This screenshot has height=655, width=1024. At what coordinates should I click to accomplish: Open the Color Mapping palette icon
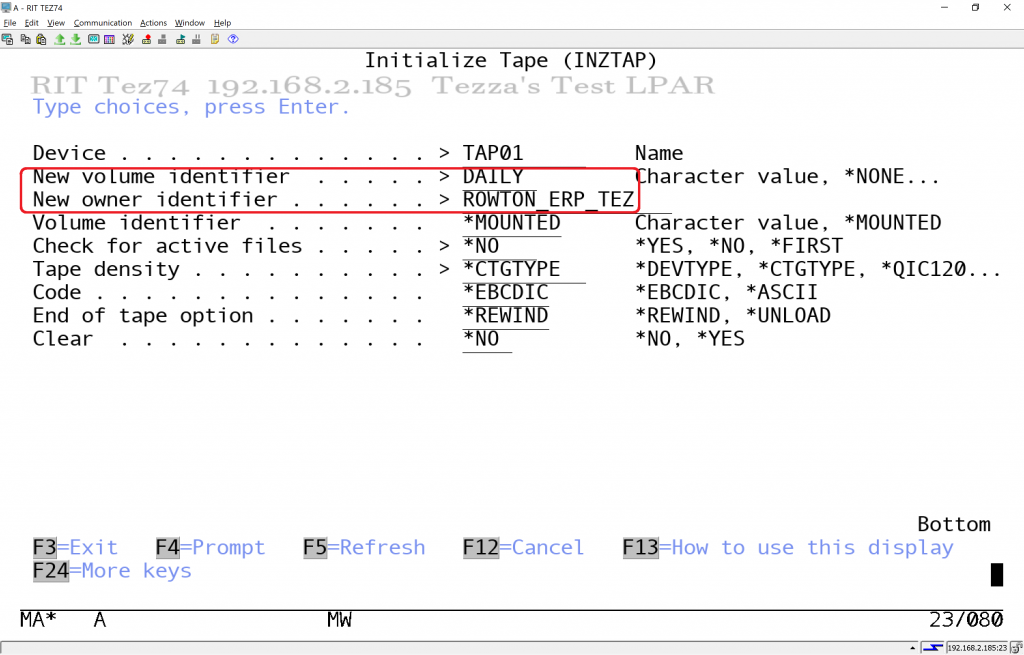[x=109, y=39]
